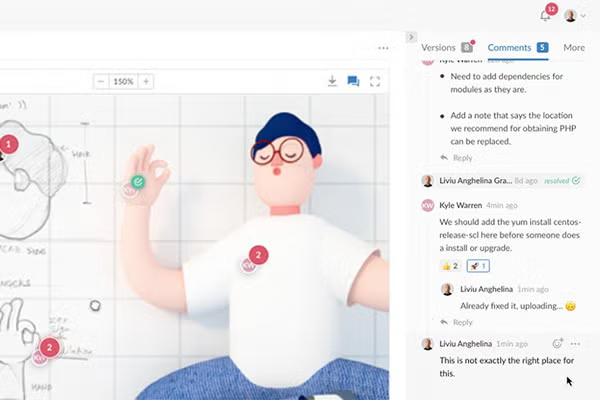Switch to the Versions tab

438,47
